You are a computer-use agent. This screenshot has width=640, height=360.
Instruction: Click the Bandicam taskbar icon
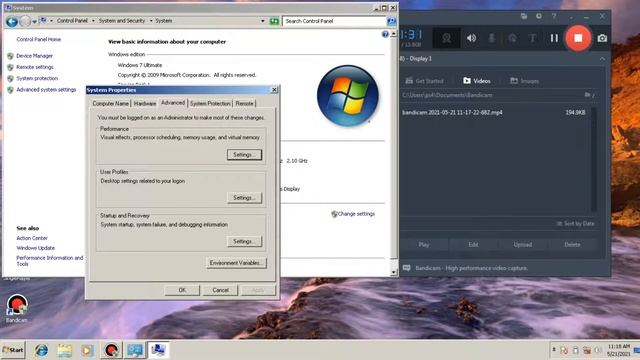coord(111,350)
